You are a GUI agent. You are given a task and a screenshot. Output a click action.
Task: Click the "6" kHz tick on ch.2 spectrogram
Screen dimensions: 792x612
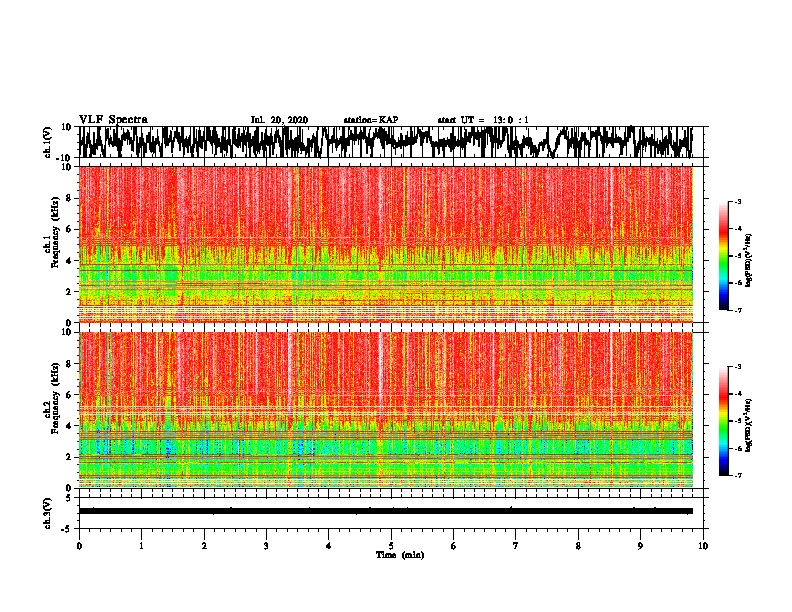(x=69, y=395)
